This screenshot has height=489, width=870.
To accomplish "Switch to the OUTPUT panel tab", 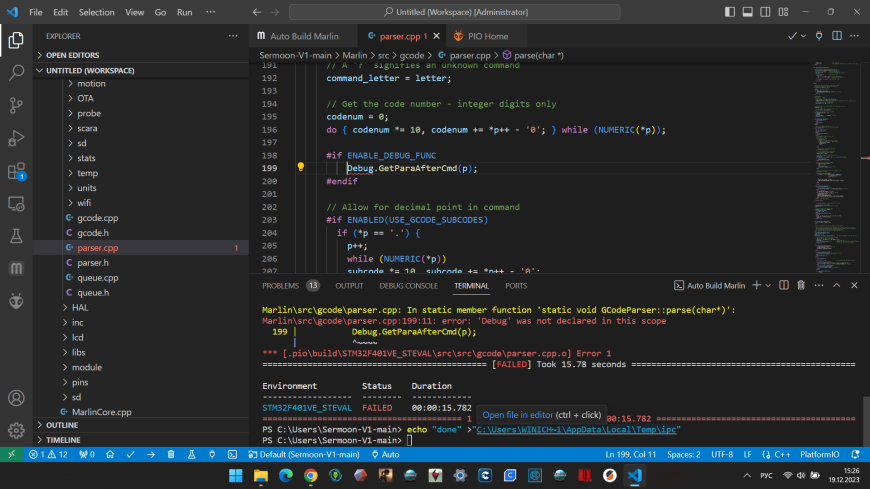I will pyautogui.click(x=349, y=285).
